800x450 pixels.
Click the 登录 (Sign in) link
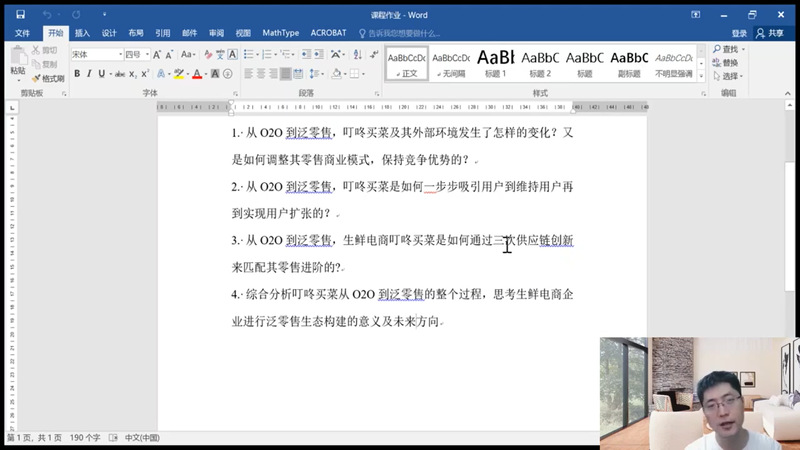pyautogui.click(x=739, y=33)
